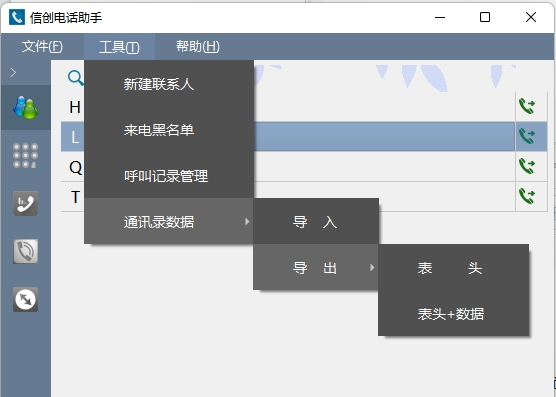Call contact in row Q
The image size is (556, 397).
[x=527, y=166]
